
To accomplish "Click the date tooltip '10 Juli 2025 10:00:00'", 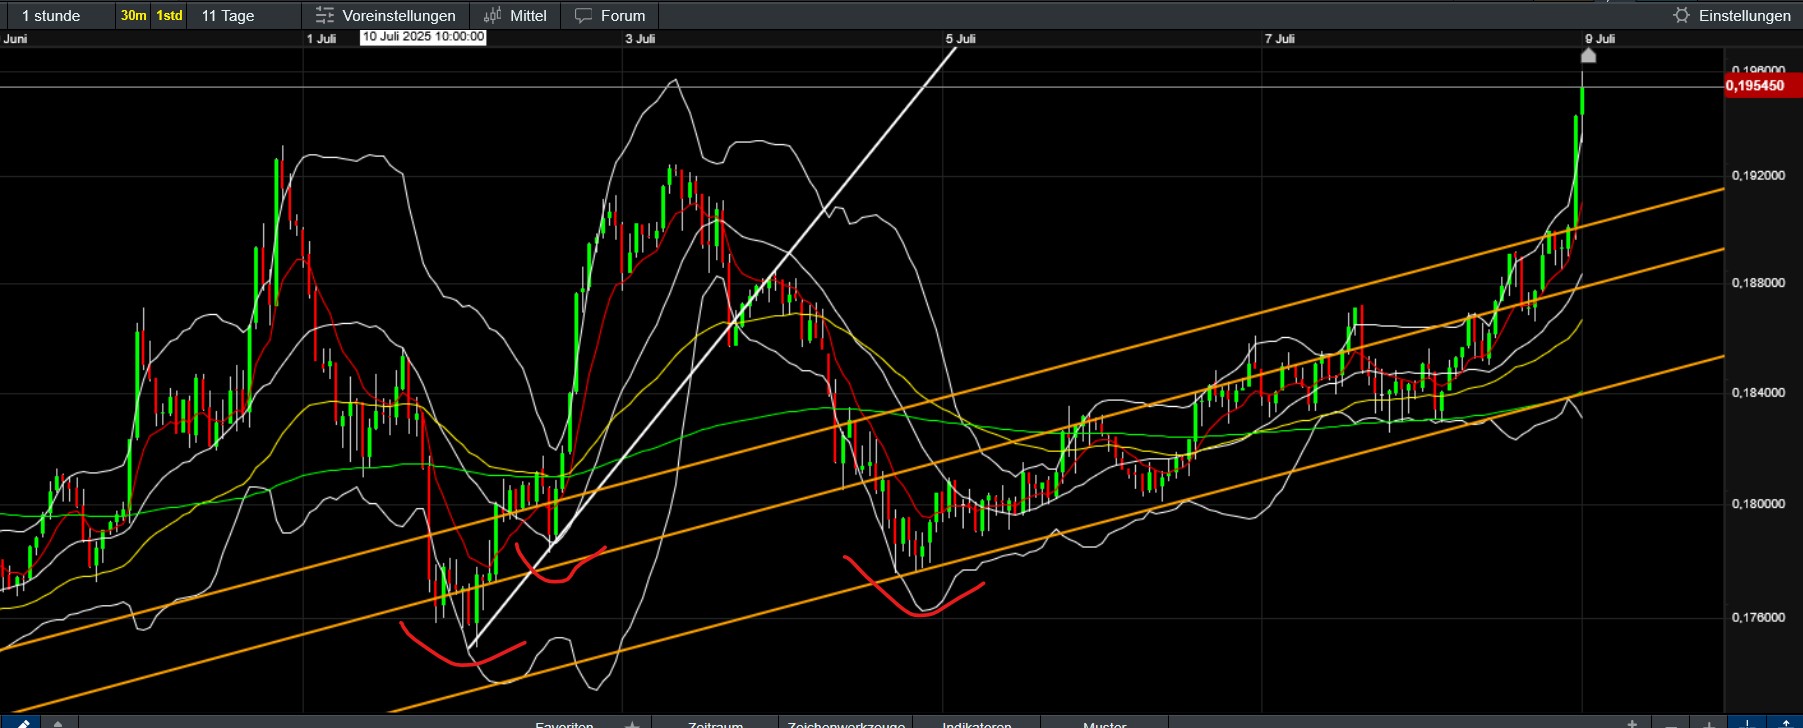I will pos(423,37).
